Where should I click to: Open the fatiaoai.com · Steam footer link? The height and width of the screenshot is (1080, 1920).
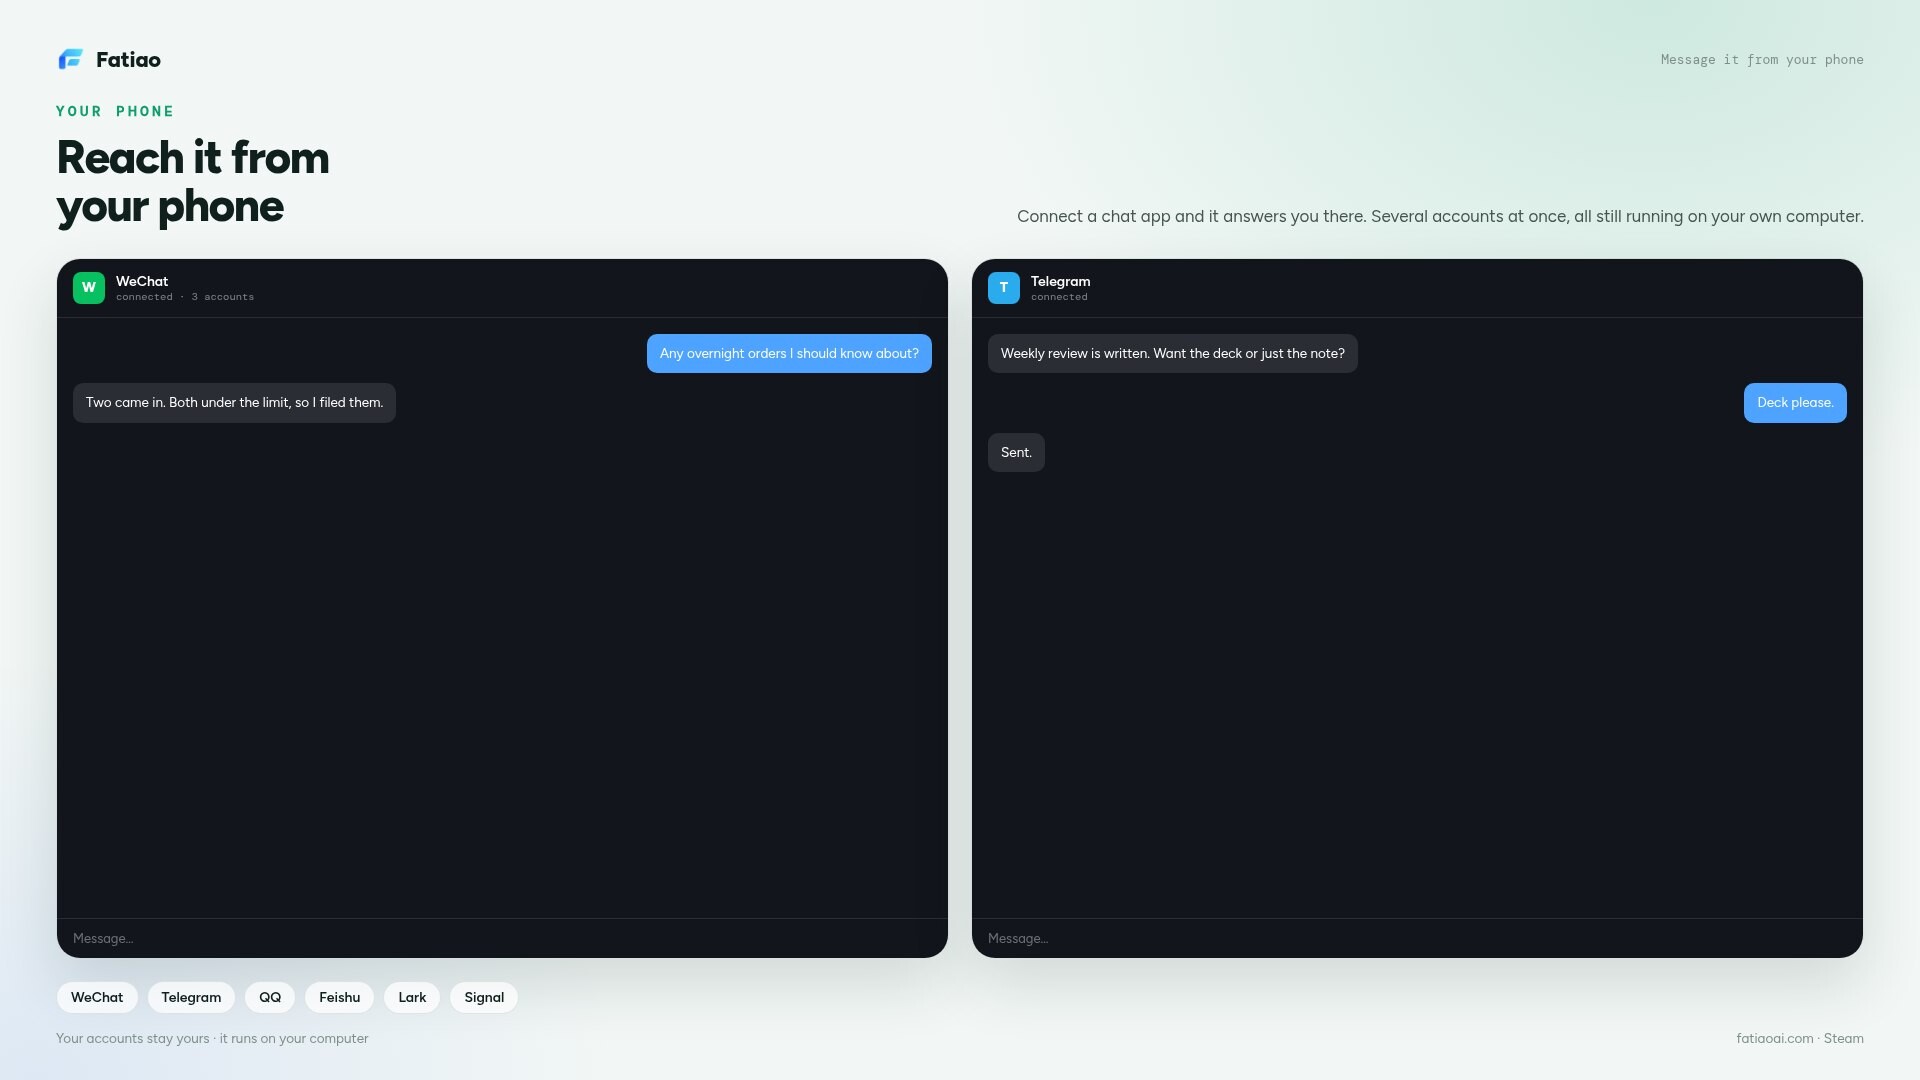tap(1800, 1038)
